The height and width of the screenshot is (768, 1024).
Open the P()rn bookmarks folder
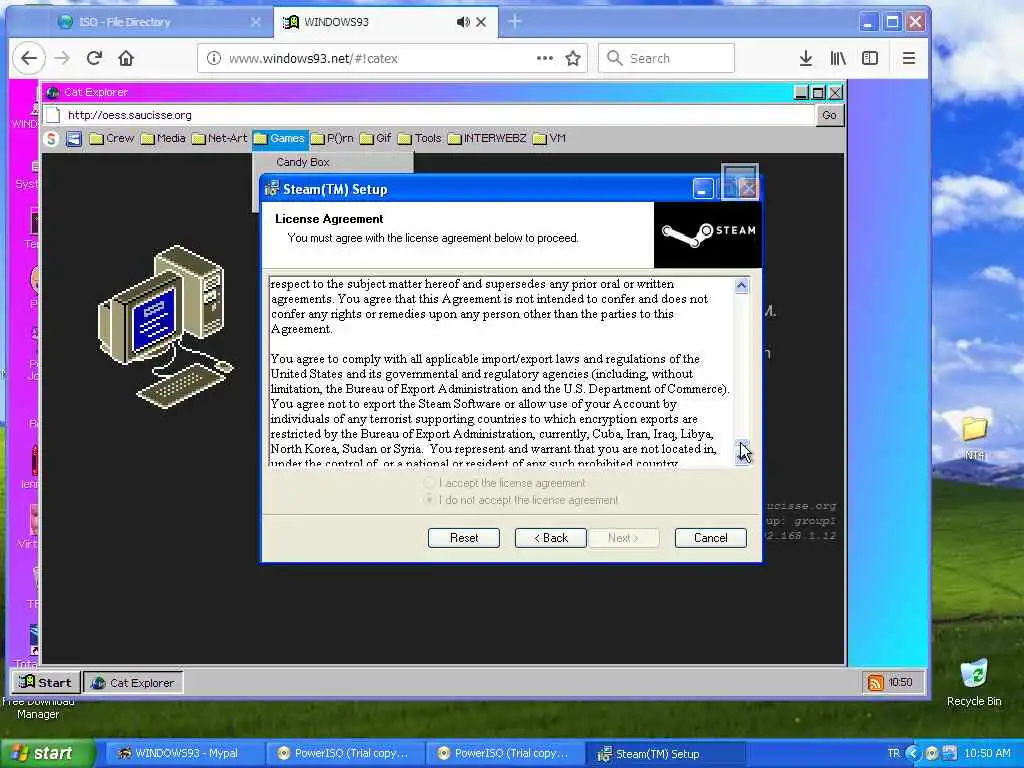point(332,138)
